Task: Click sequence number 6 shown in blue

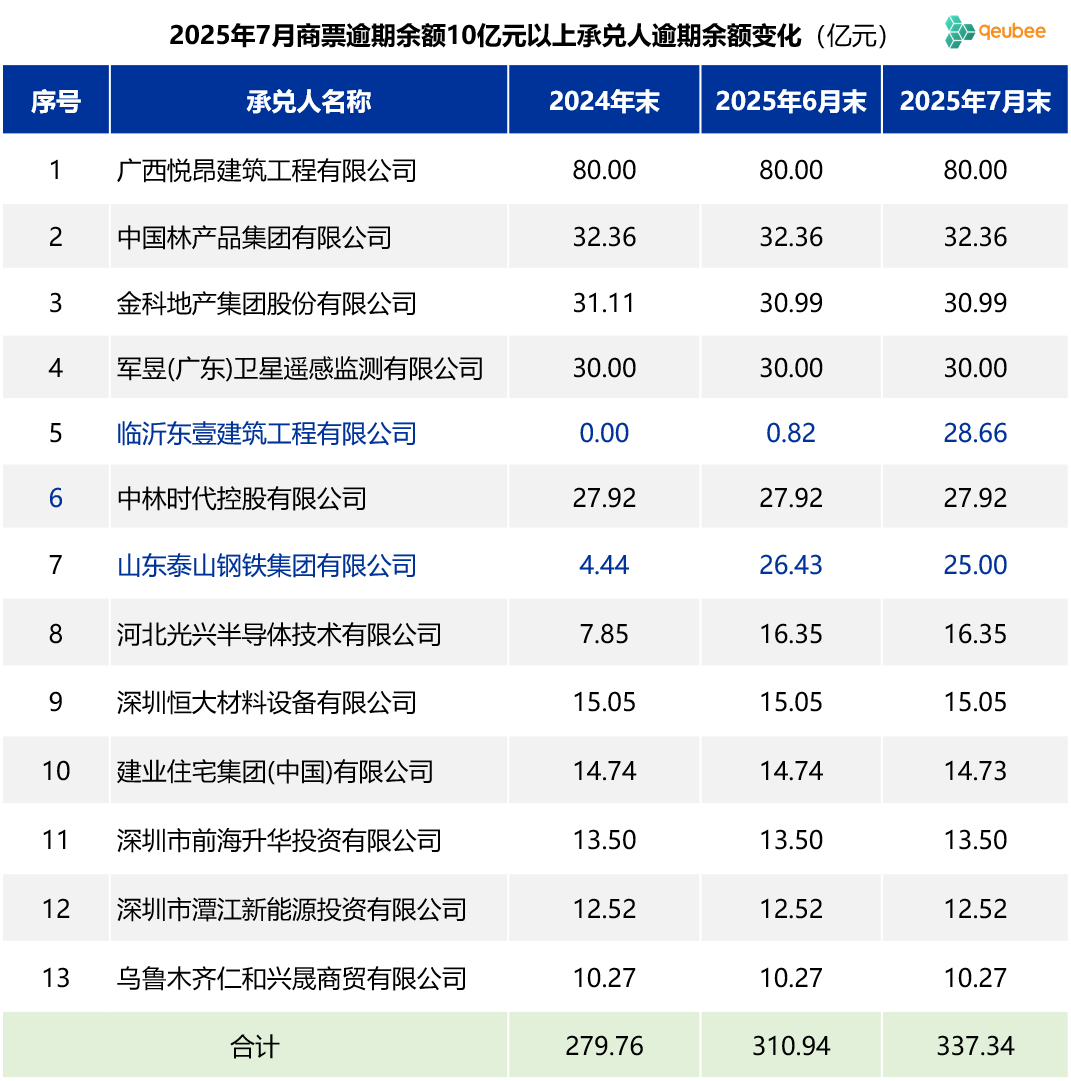Action: pyautogui.click(x=56, y=497)
